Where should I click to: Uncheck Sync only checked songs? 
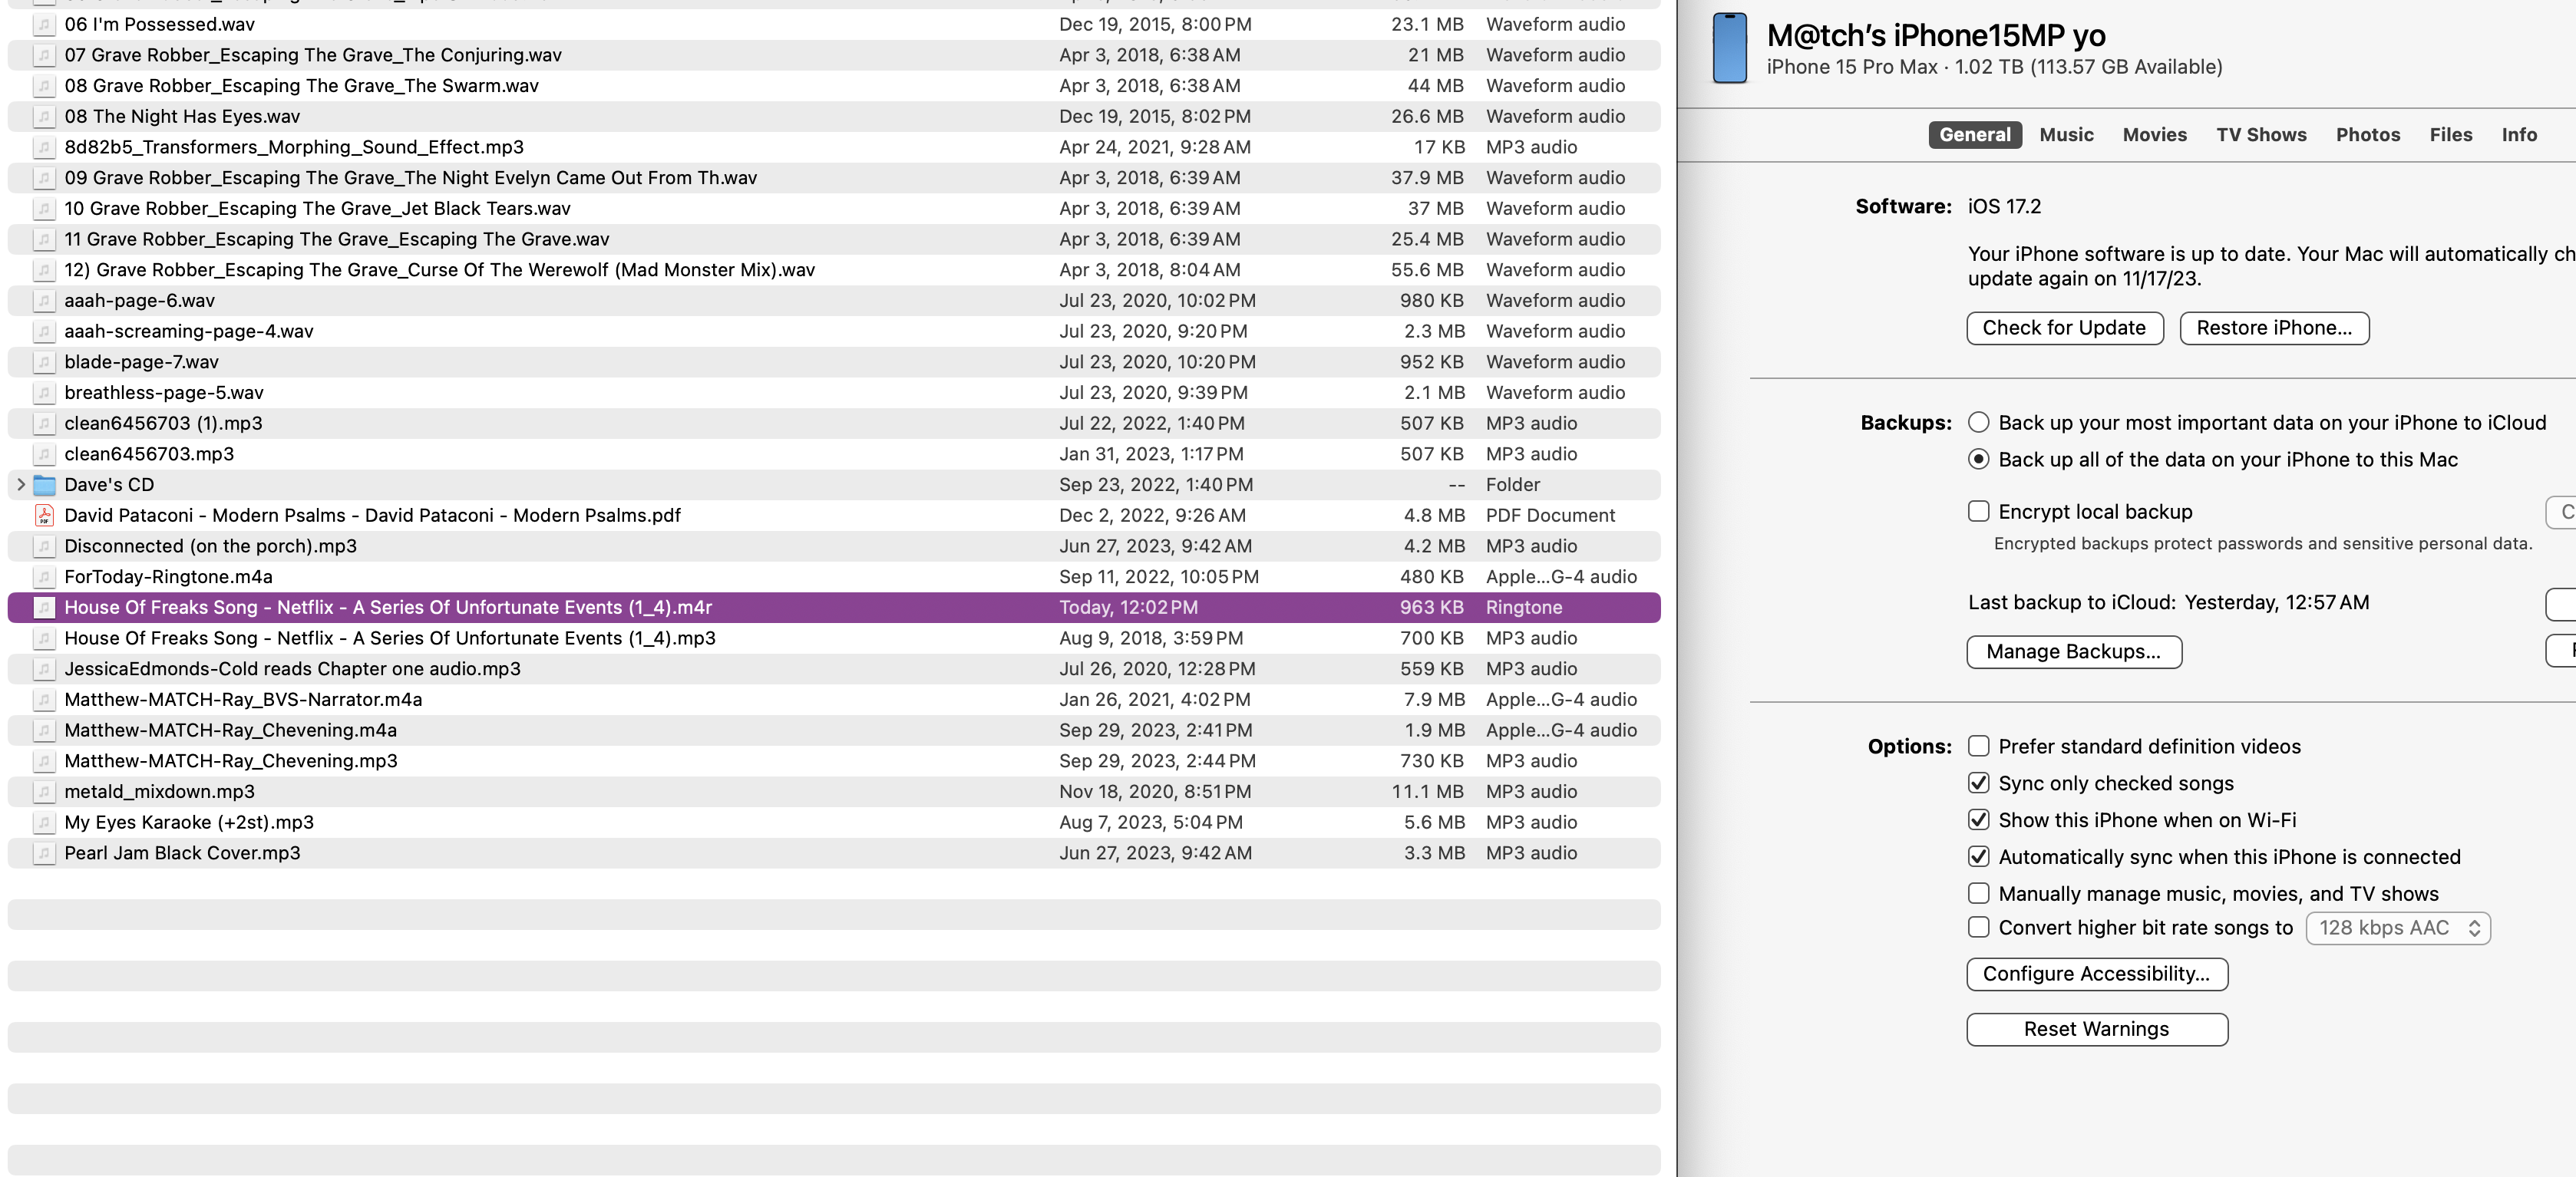(x=1978, y=783)
